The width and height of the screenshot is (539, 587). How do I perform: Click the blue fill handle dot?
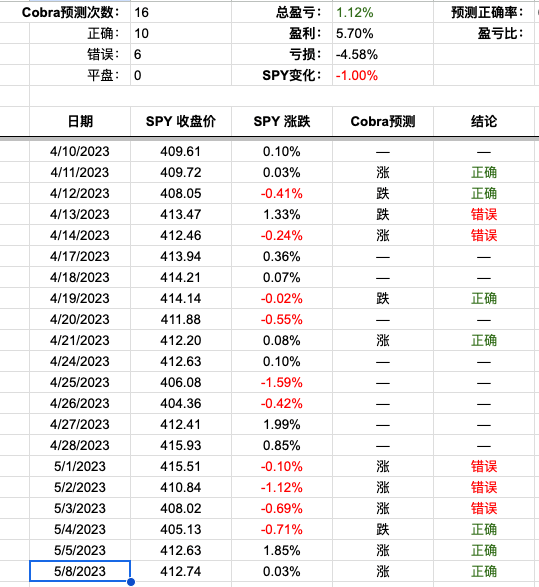pyautogui.click(x=131, y=582)
